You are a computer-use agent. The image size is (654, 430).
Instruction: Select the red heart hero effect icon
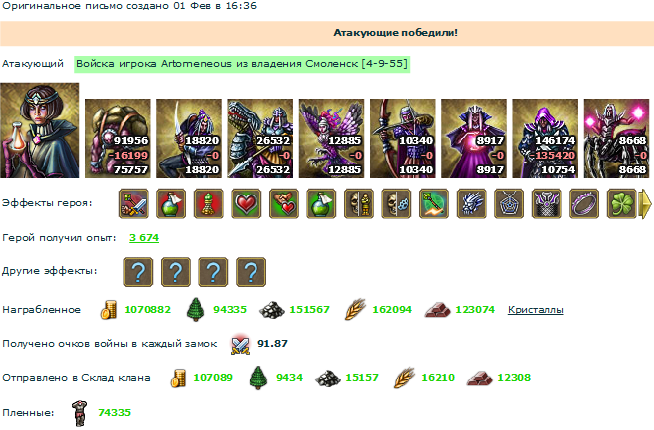pyautogui.click(x=246, y=204)
